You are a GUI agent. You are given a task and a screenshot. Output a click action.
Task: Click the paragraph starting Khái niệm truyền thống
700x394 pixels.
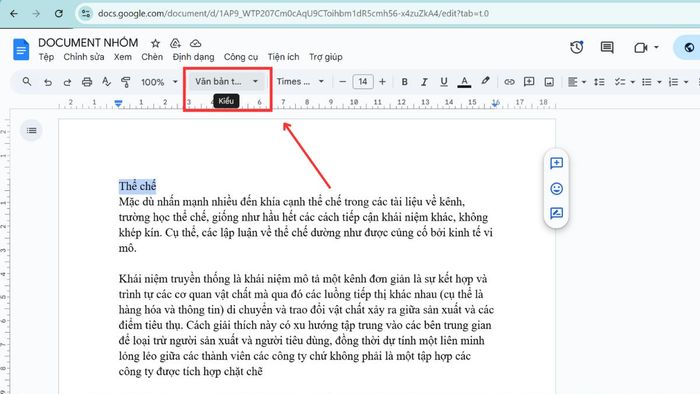pos(306,325)
